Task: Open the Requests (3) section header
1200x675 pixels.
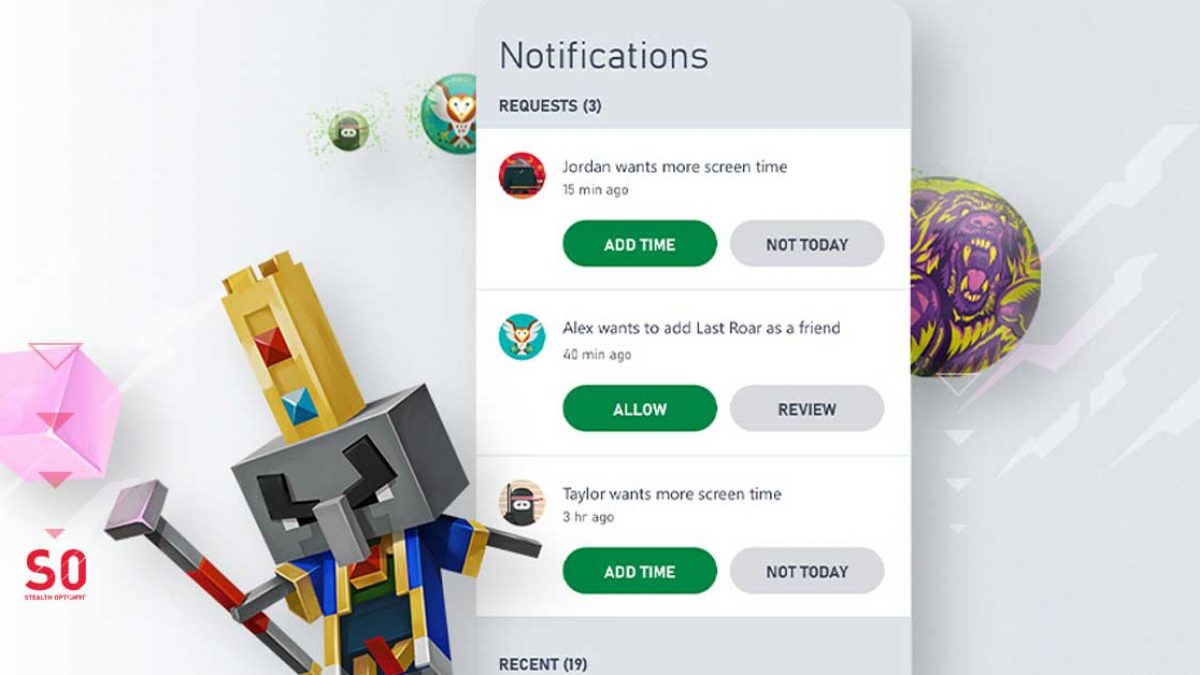Action: [x=550, y=105]
